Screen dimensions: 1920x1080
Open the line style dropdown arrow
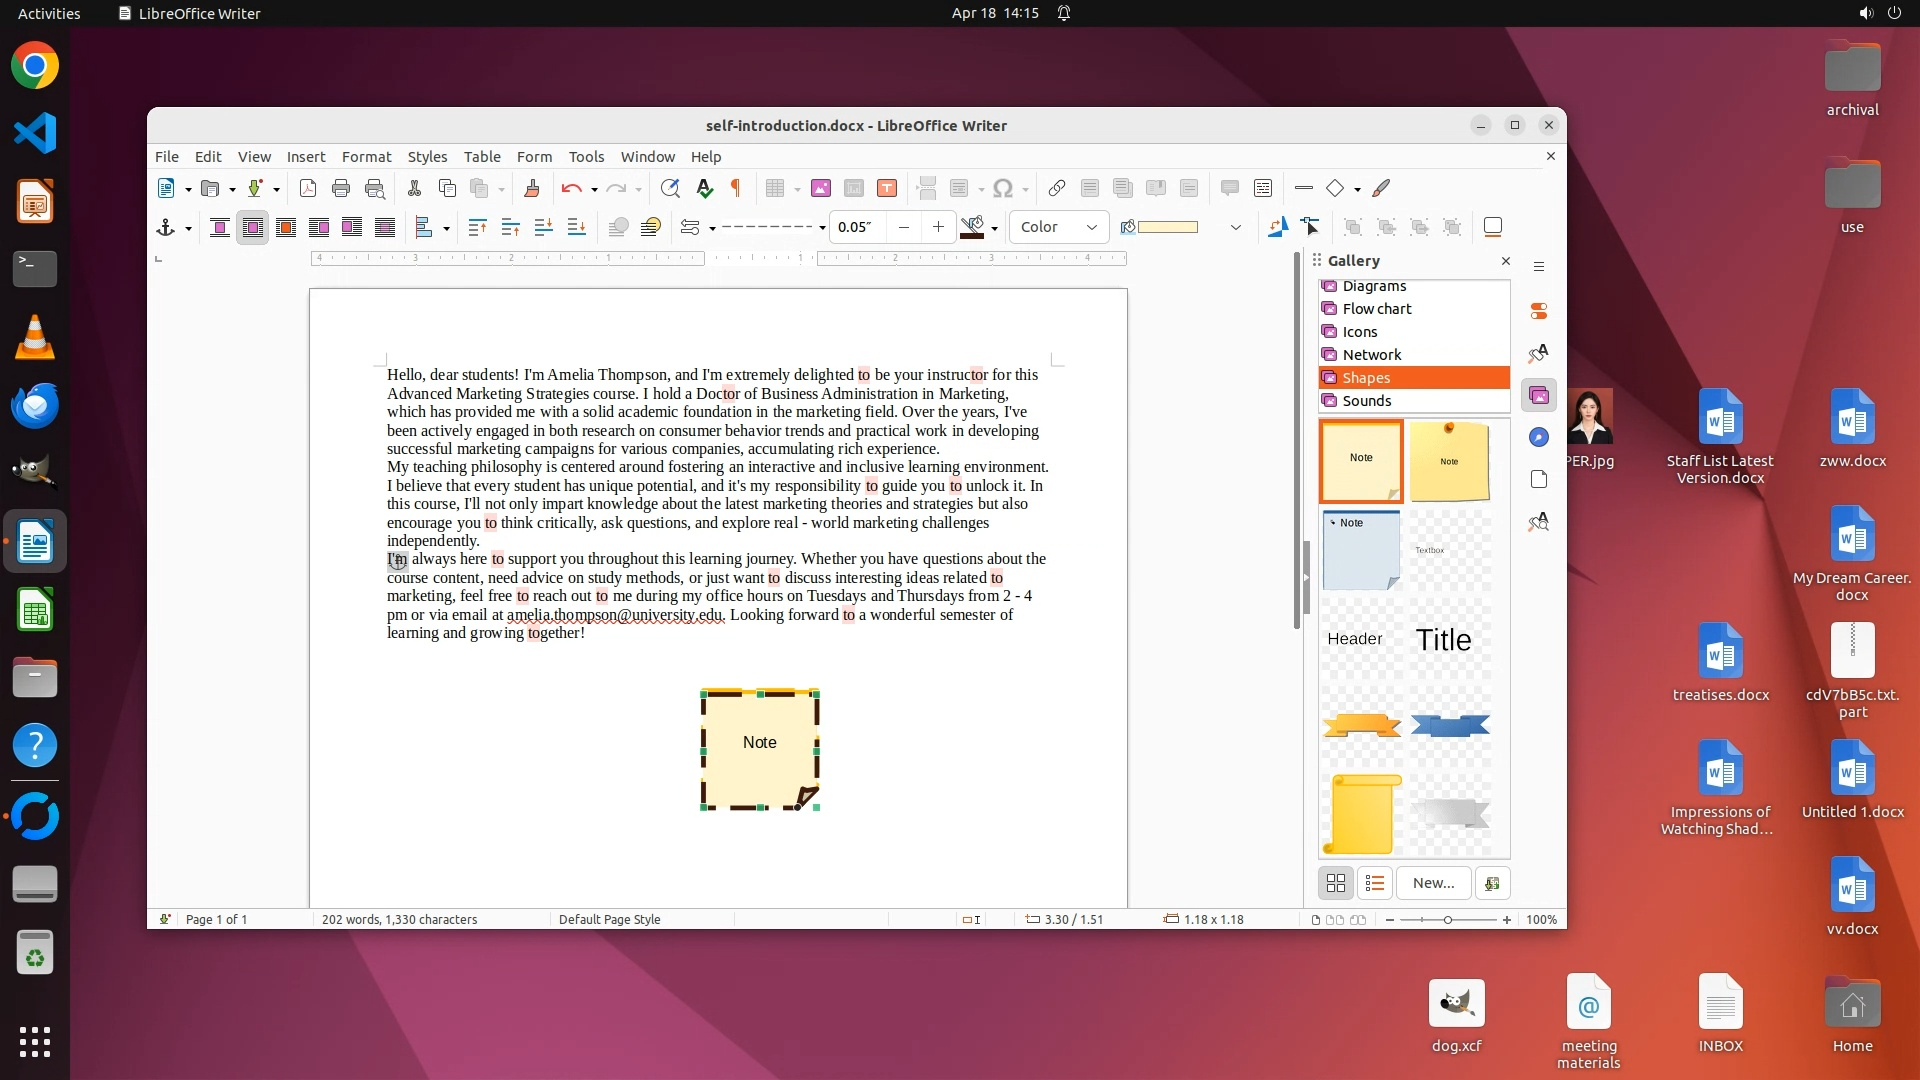pos(822,228)
